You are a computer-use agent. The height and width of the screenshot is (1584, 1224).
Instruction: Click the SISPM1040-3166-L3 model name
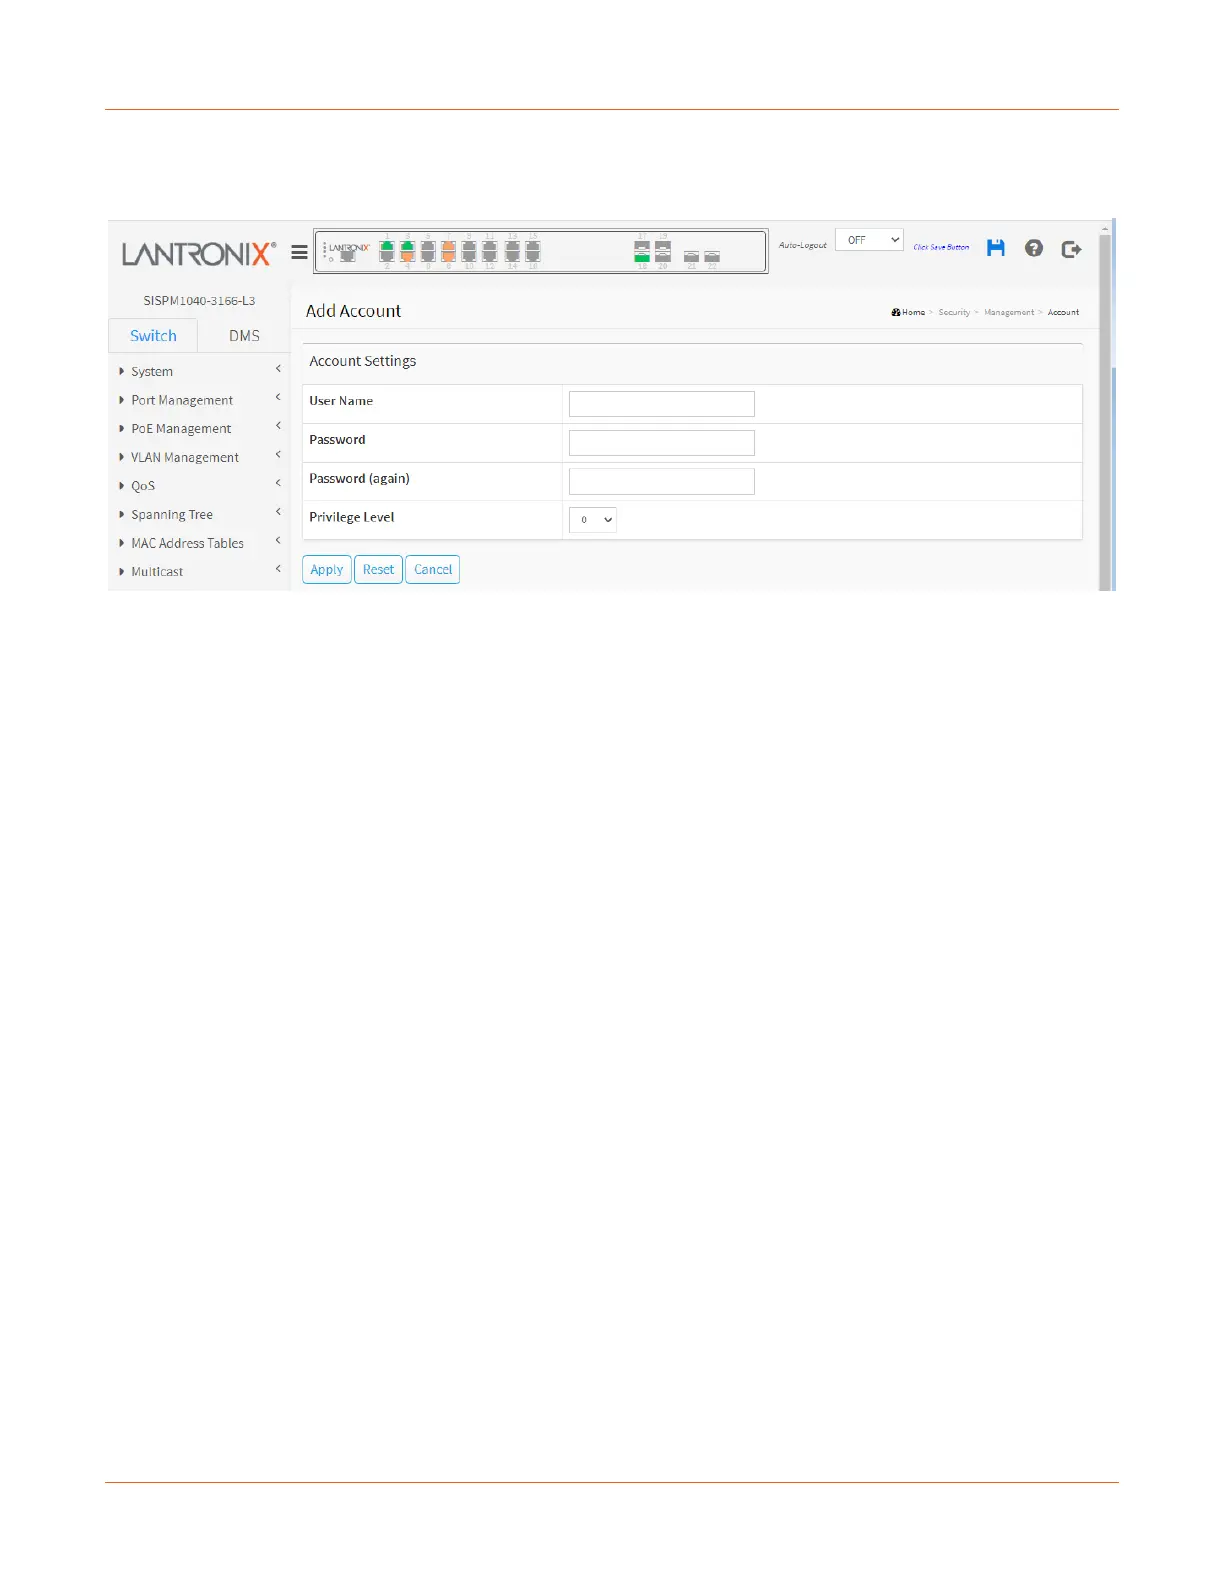[x=199, y=300]
